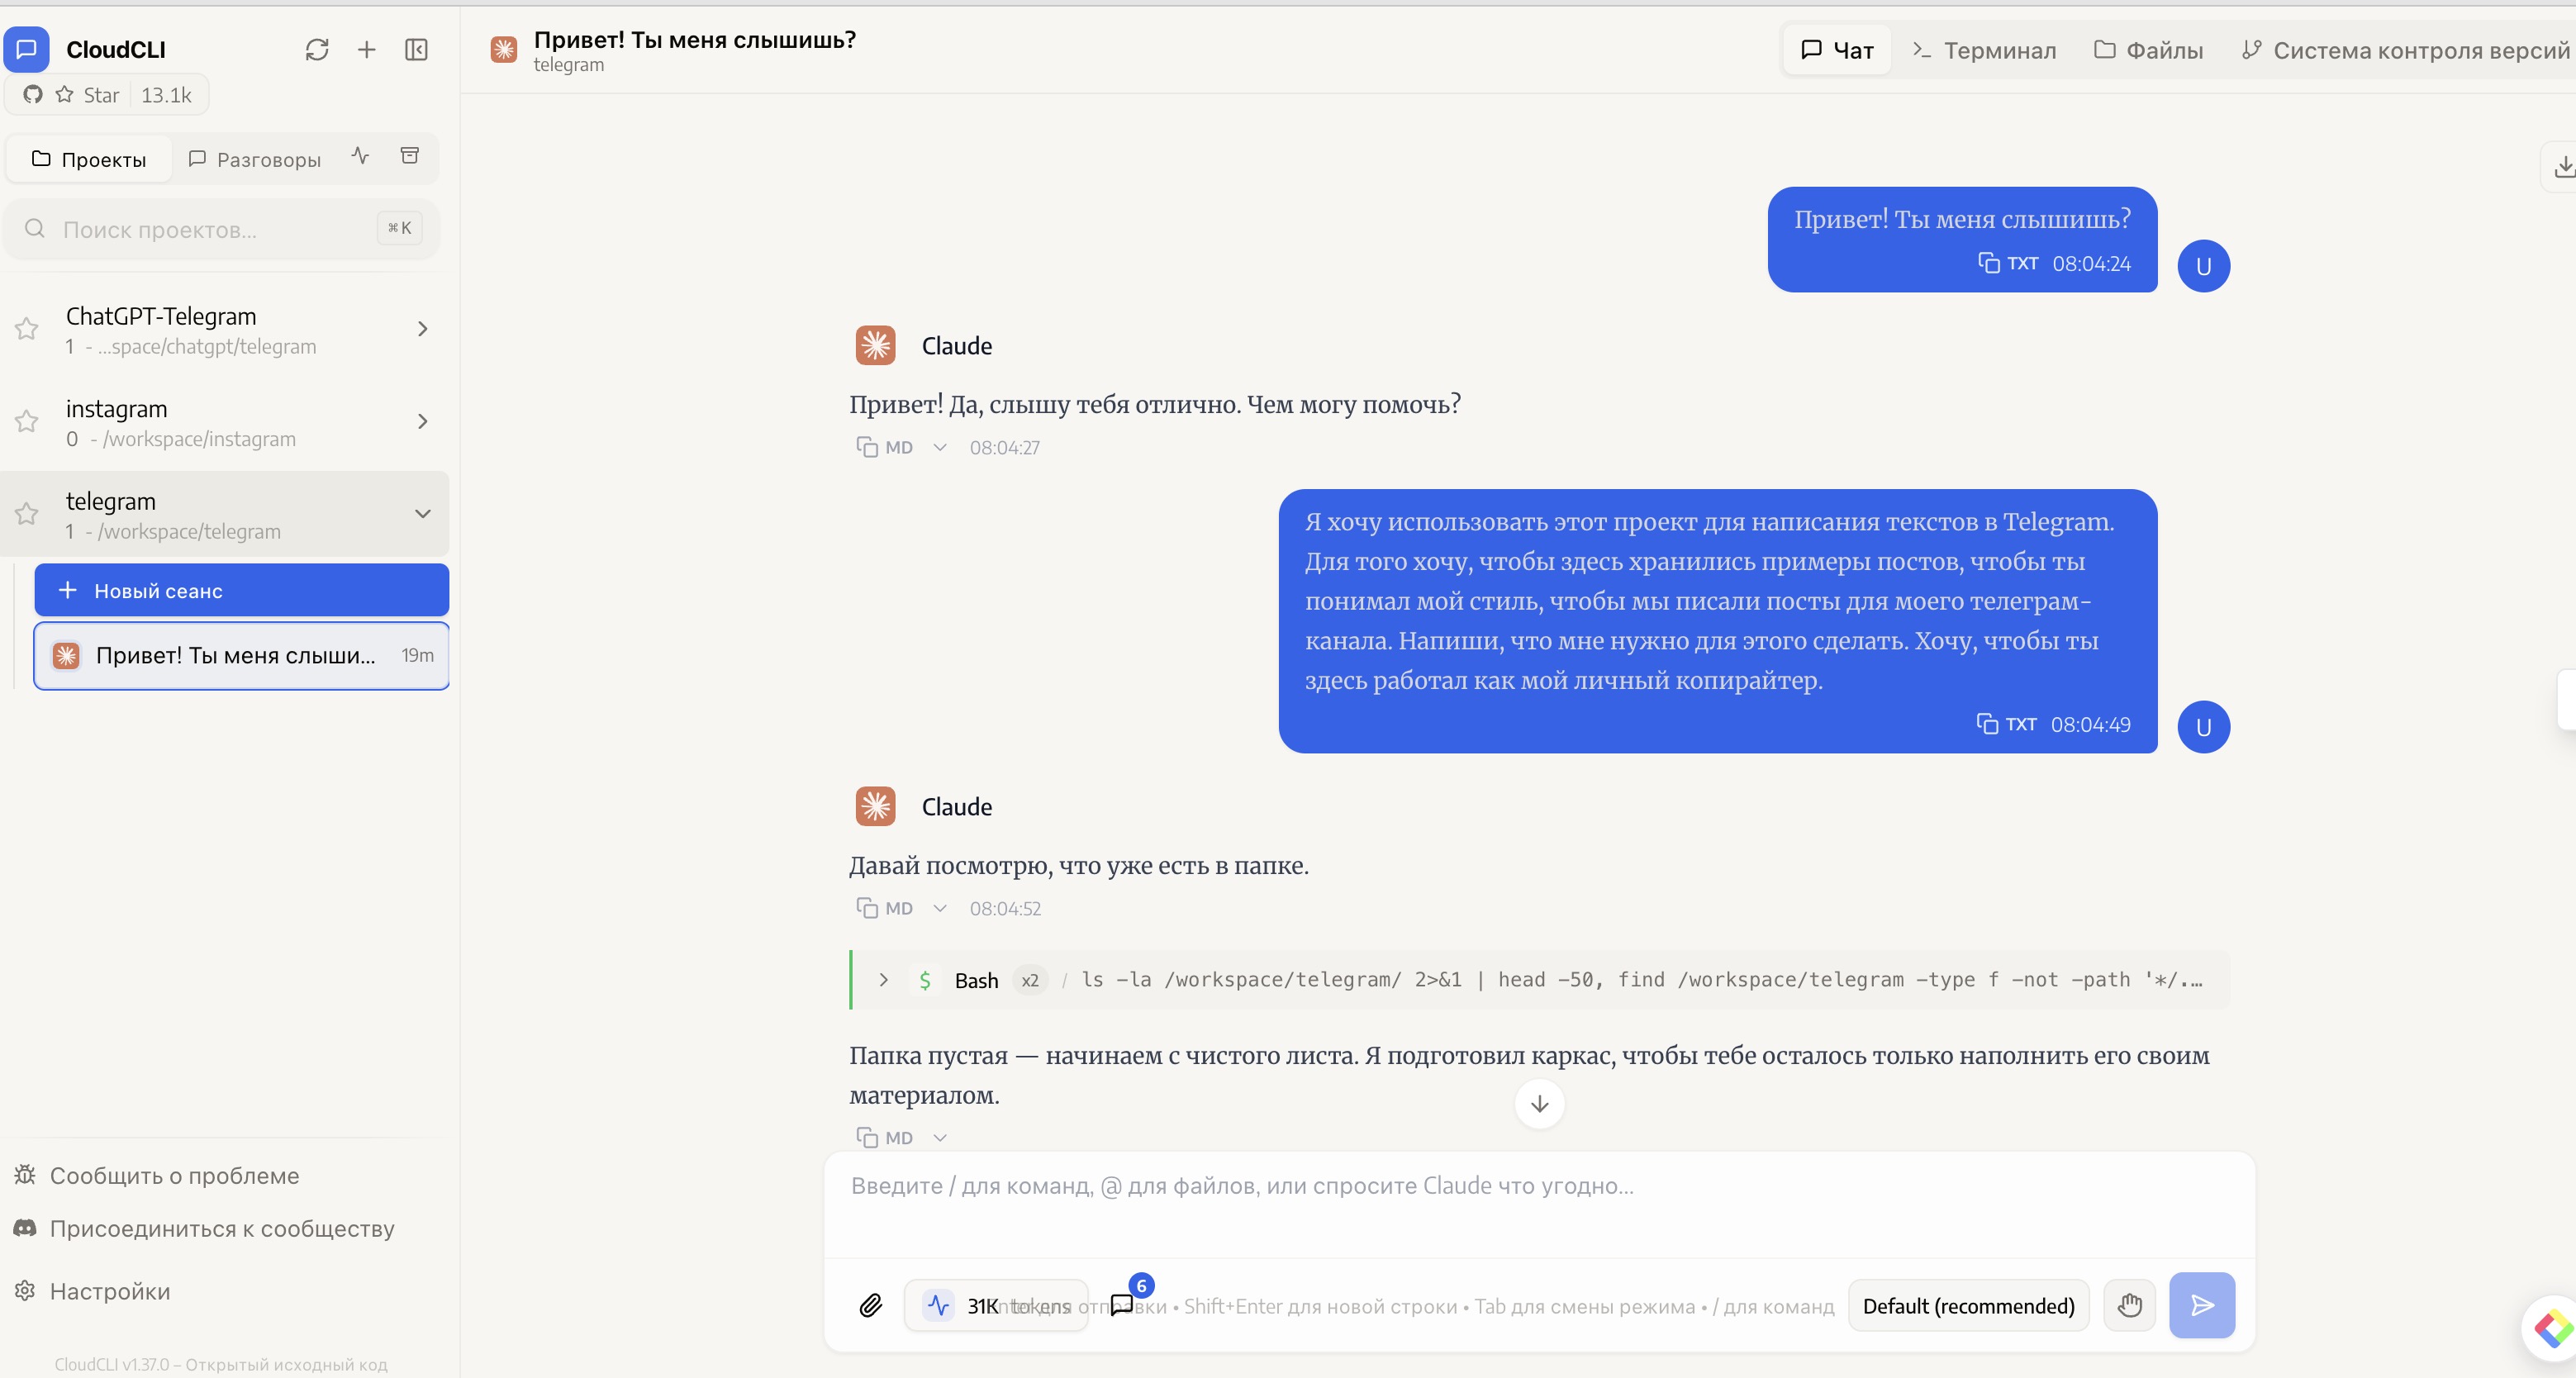The height and width of the screenshot is (1378, 2576).
Task: Copy 08:04:52 Claude reply as MD
Action: [x=885, y=908]
